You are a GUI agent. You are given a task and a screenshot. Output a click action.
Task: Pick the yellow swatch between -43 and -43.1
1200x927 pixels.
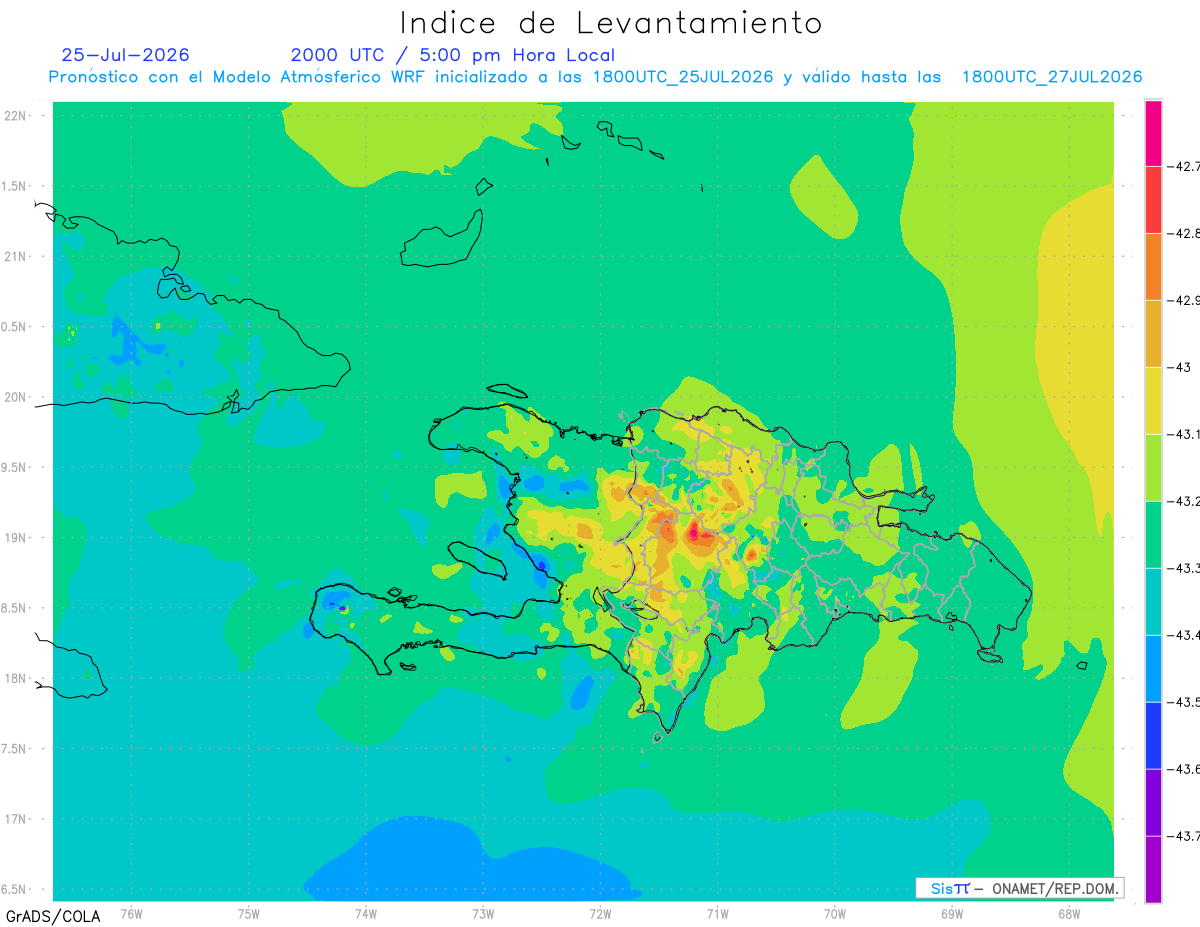tap(1153, 400)
